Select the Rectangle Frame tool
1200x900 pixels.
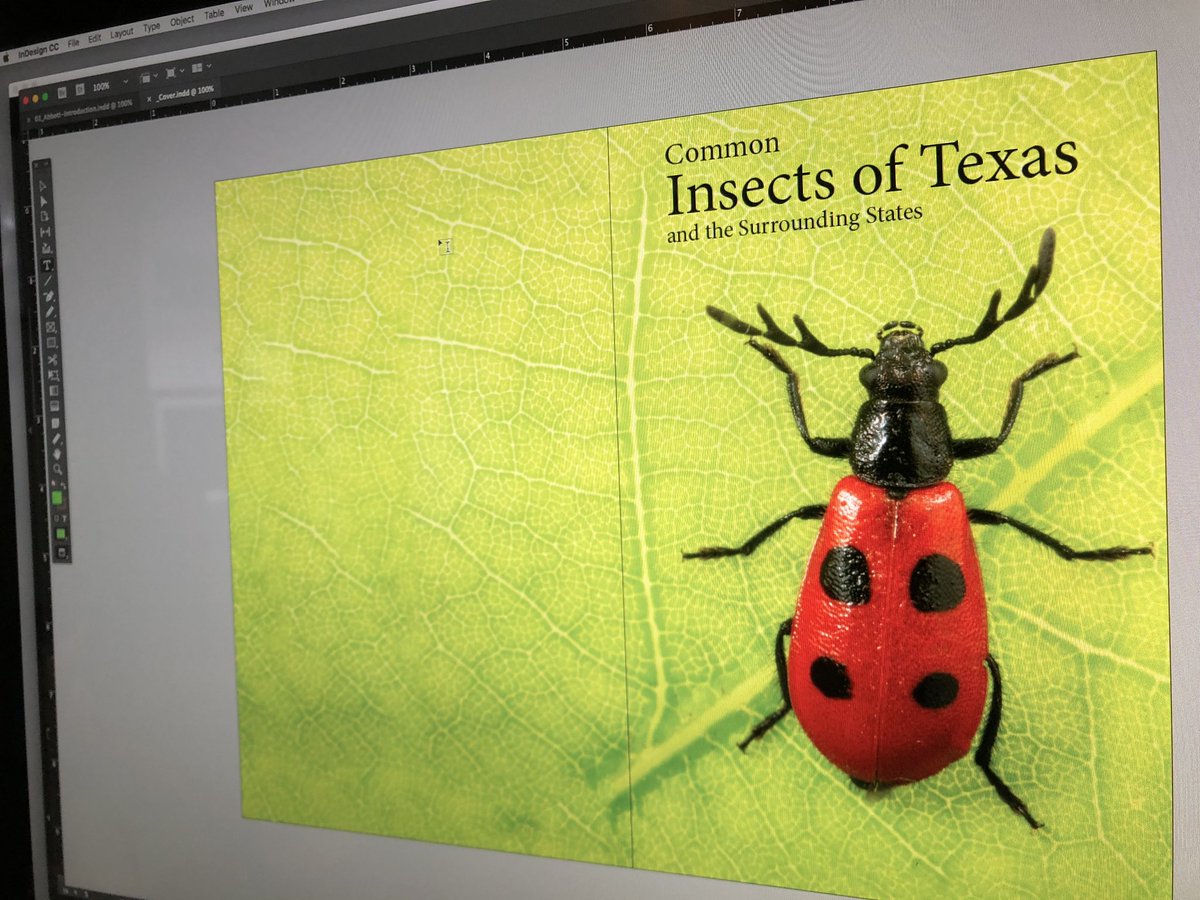[51, 326]
